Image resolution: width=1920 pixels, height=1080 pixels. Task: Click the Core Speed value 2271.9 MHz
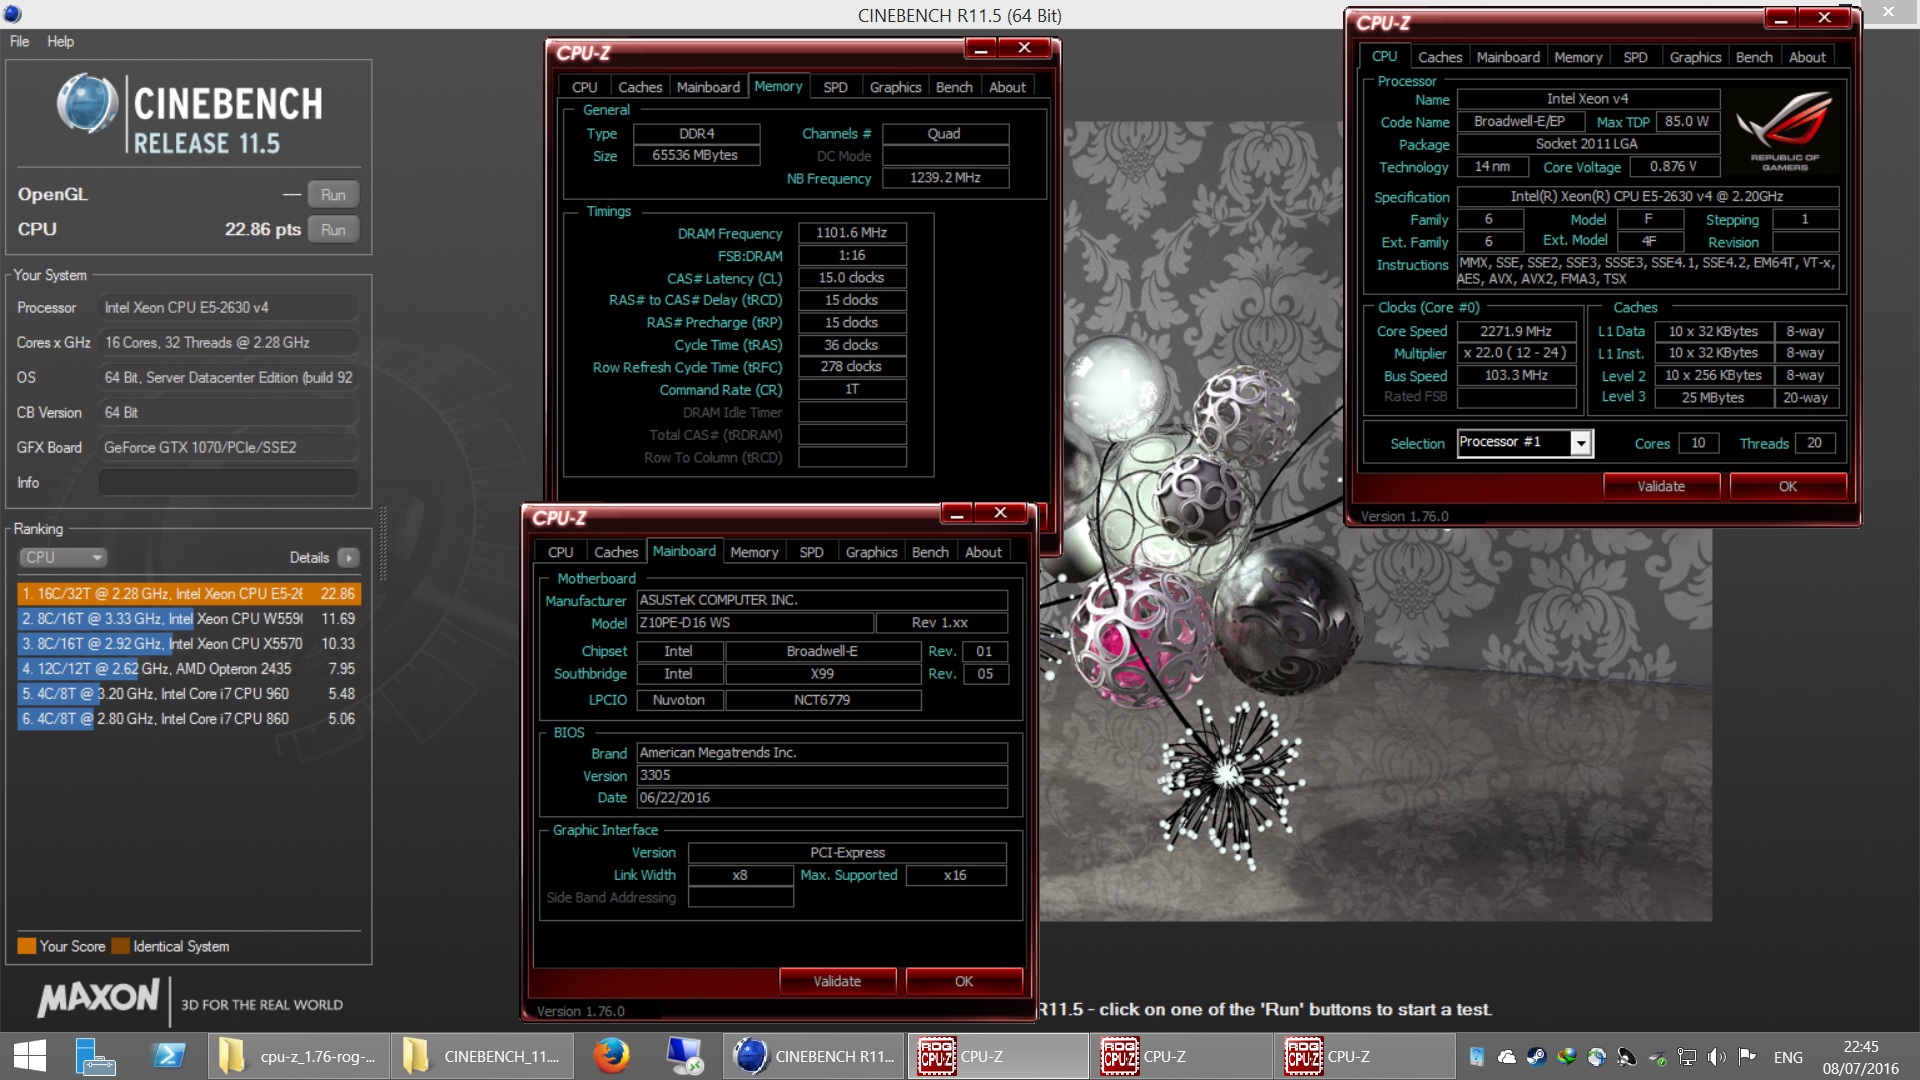click(x=1516, y=331)
